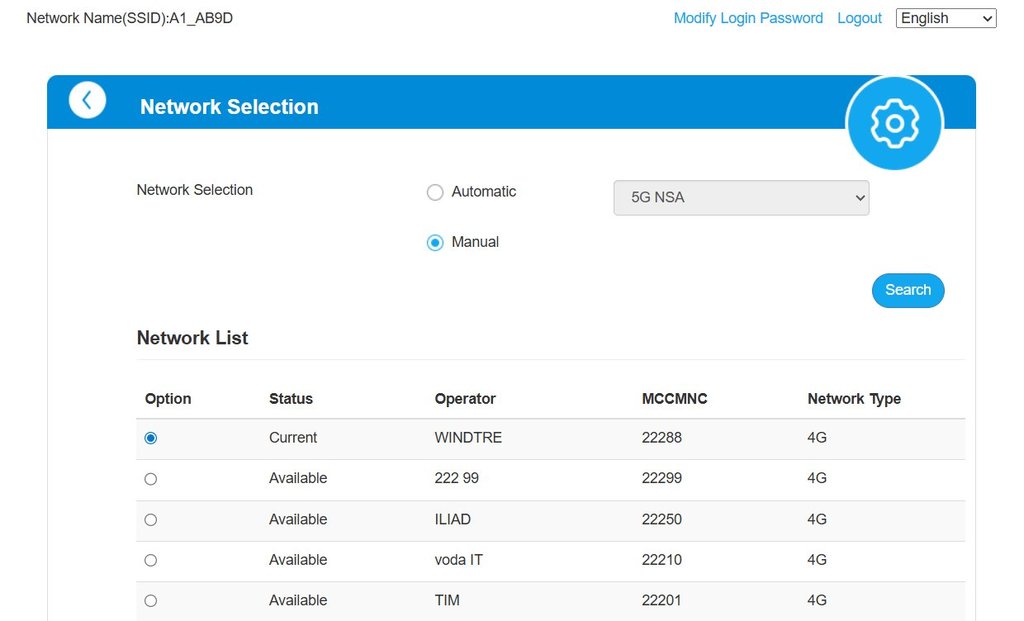The width and height of the screenshot is (1024, 621).
Task: Click the MCCMNC column header
Action: [x=674, y=399]
